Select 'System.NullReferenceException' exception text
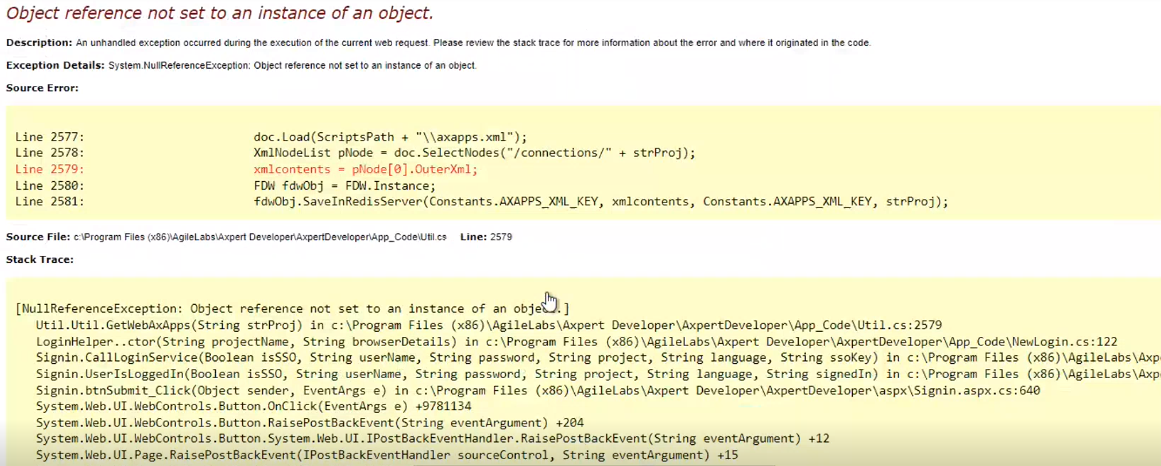The image size is (1161, 466). (179, 66)
